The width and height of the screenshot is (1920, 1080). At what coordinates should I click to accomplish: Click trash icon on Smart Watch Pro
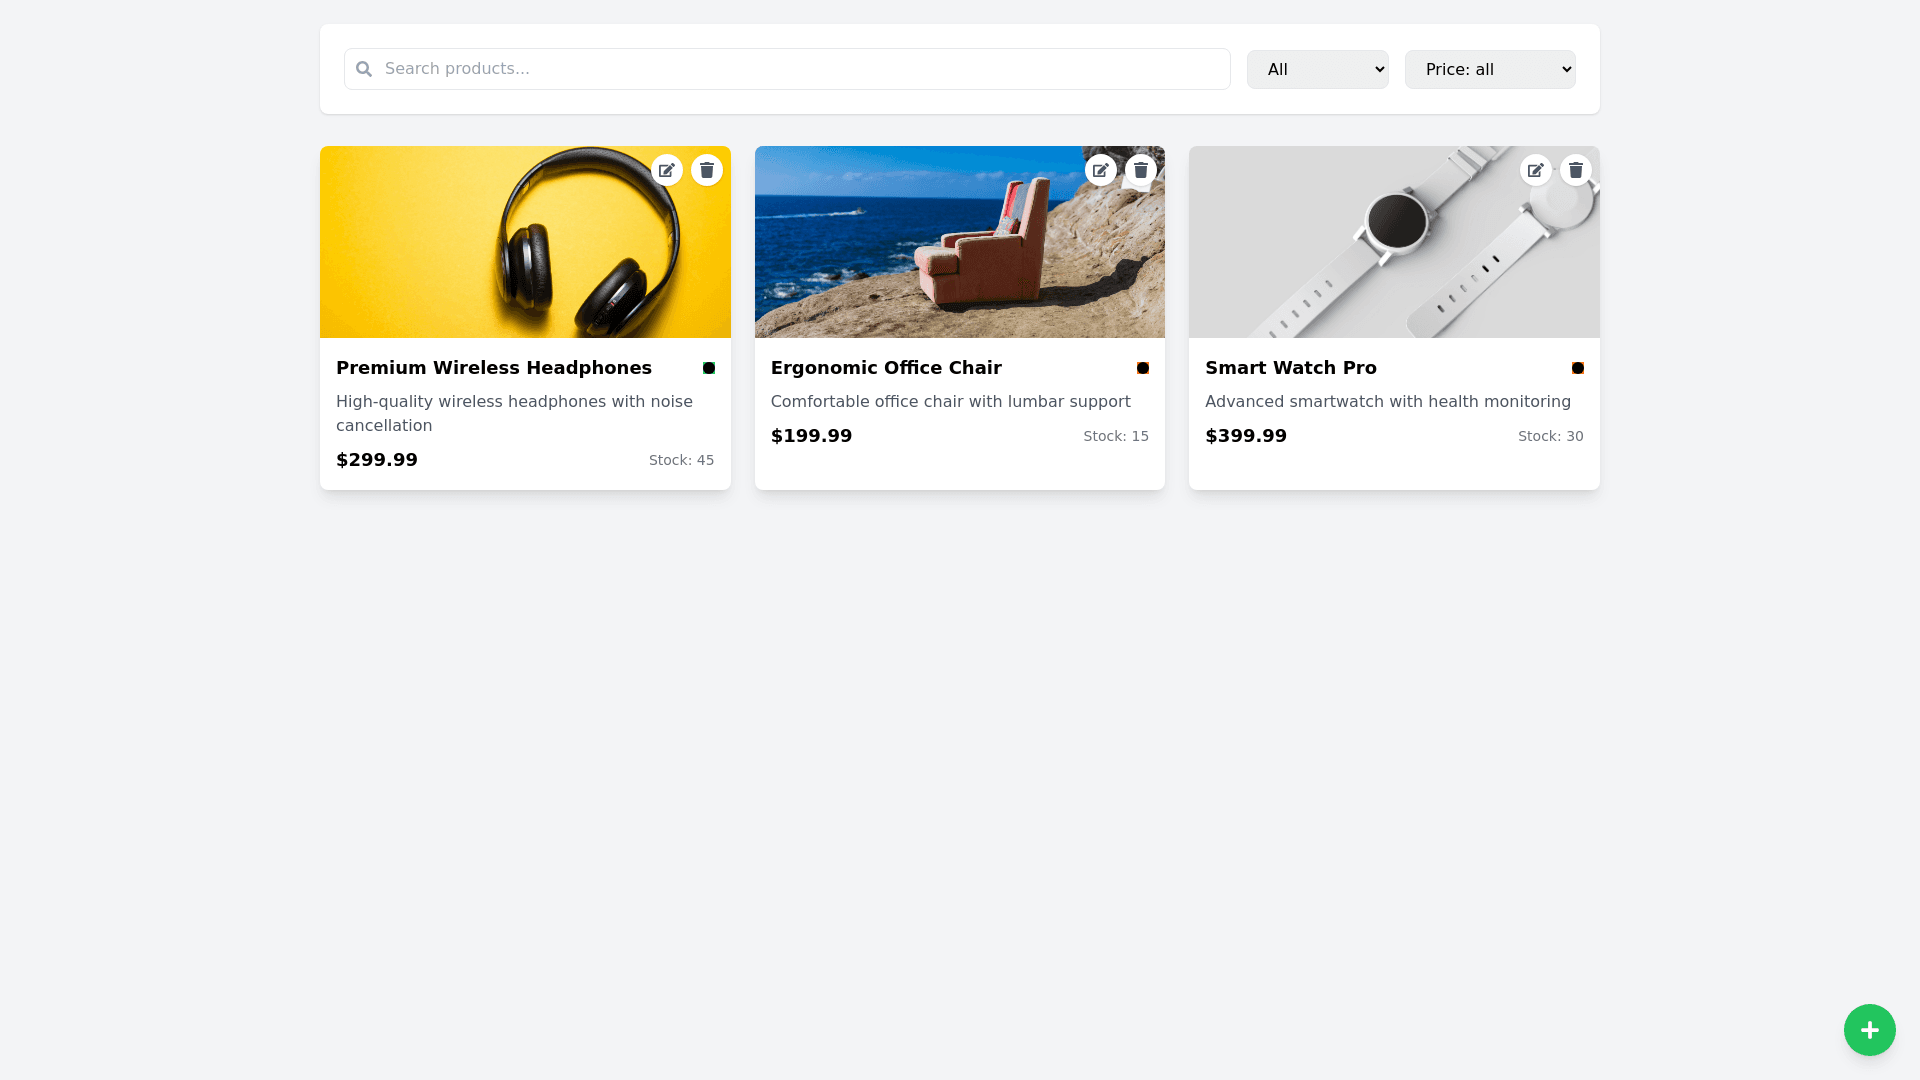1576,170
